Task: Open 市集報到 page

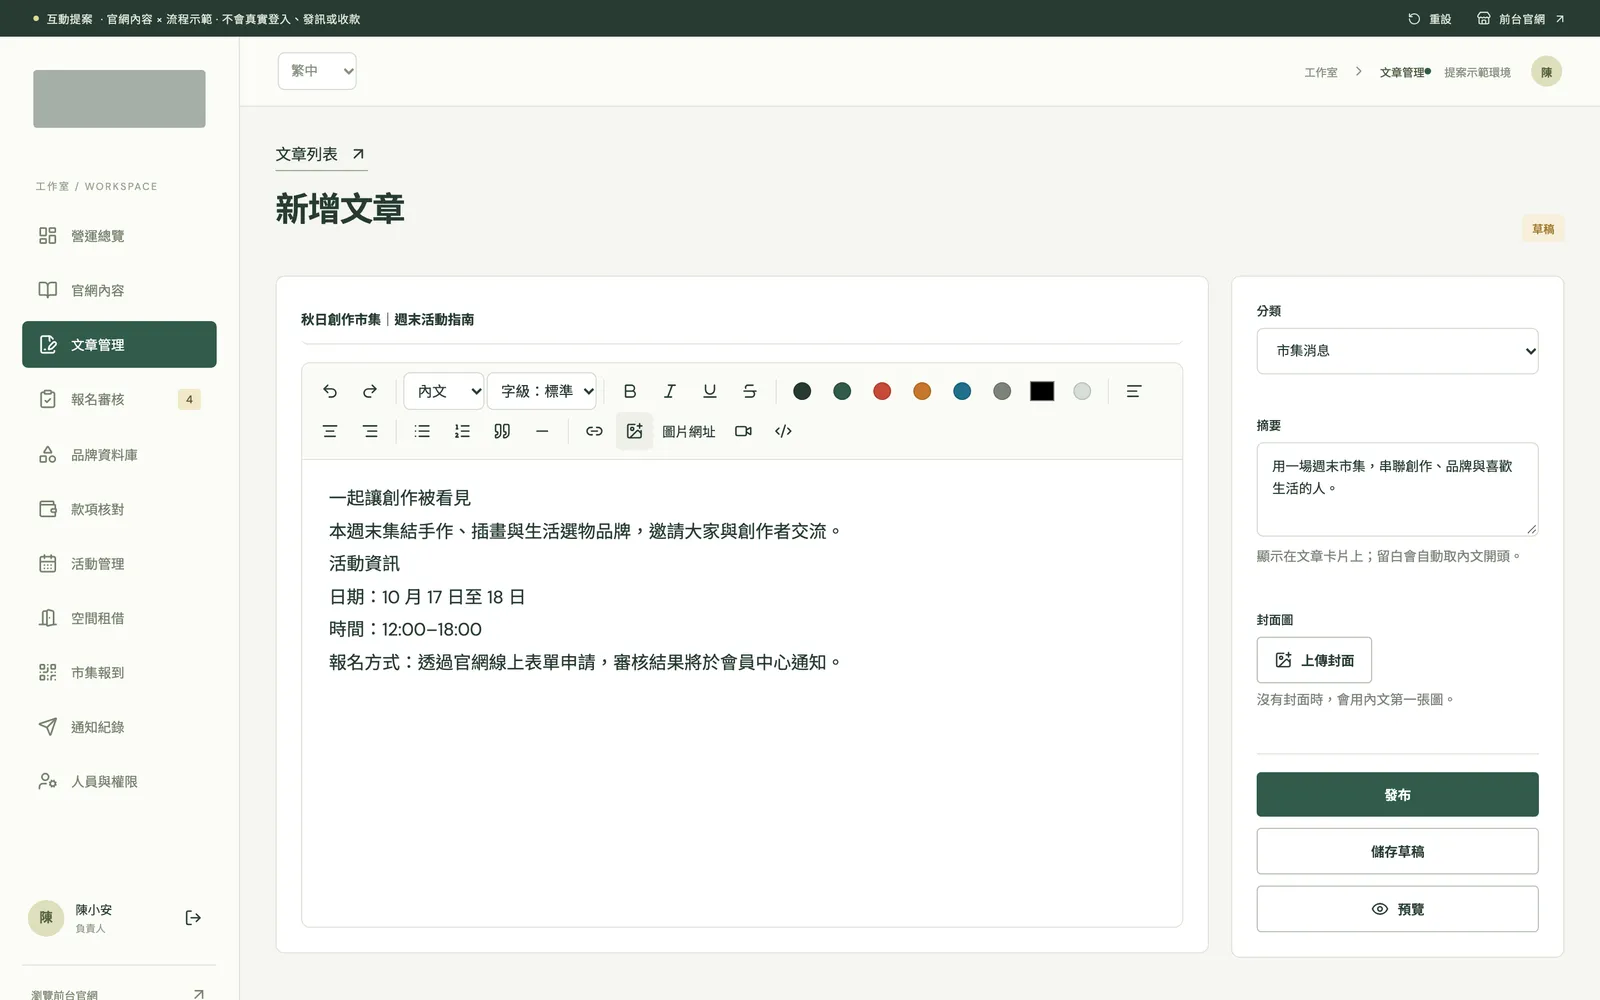Action: tap(119, 672)
